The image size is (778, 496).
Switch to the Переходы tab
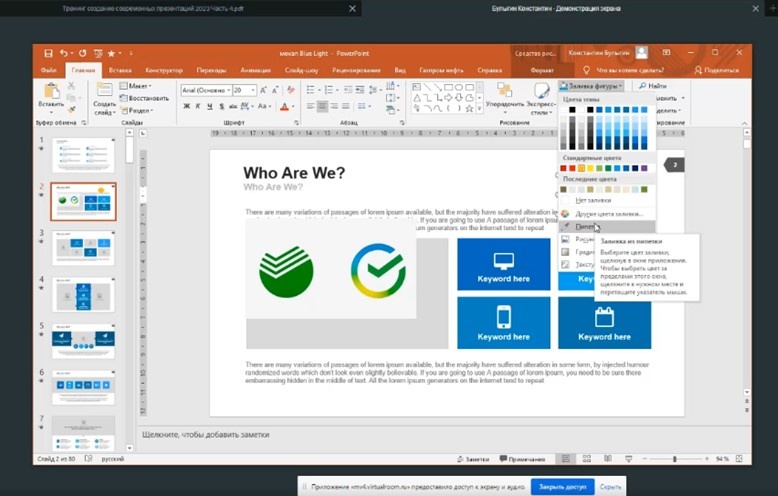pos(211,70)
